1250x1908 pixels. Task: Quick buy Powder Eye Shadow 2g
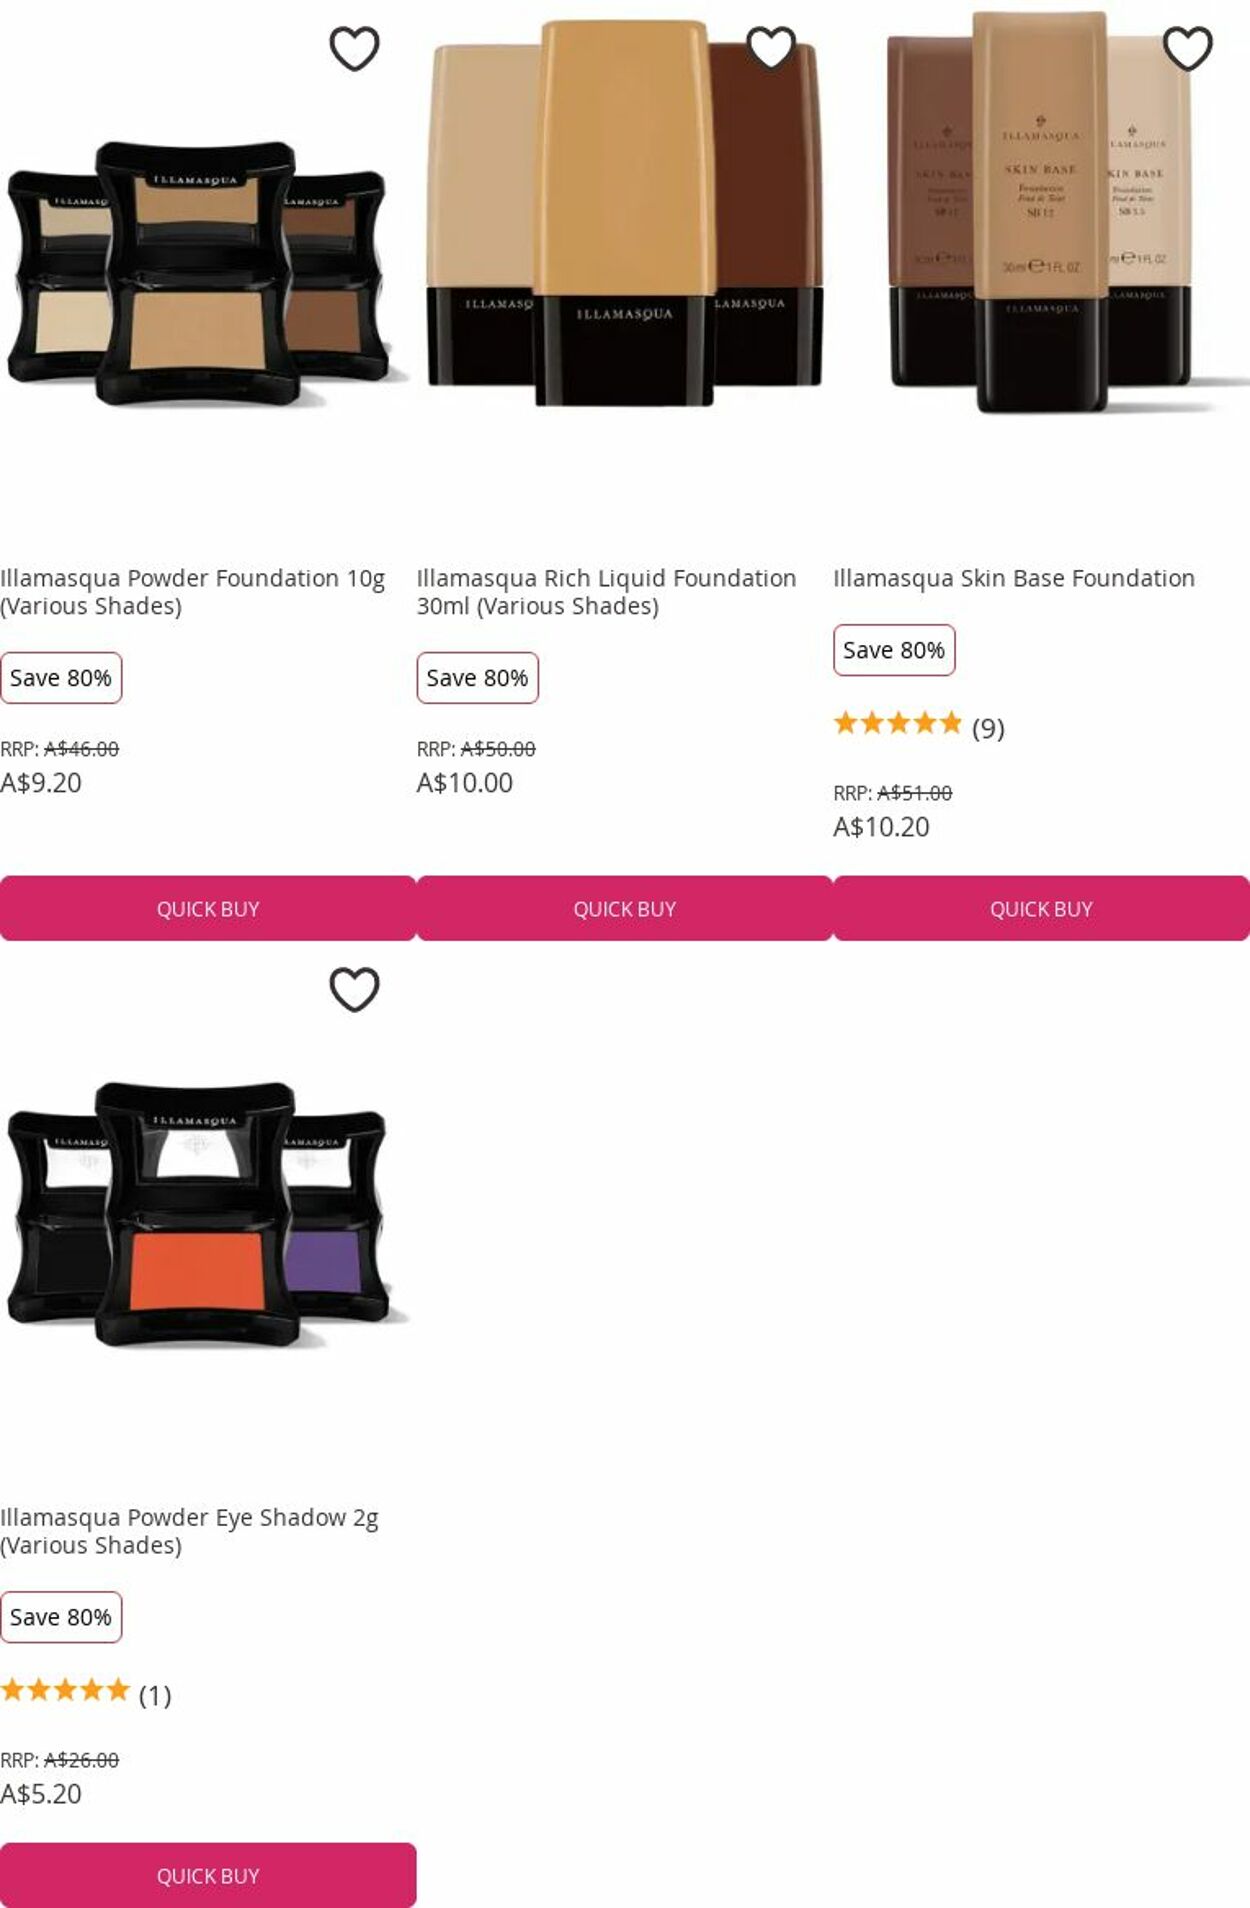pyautogui.click(x=208, y=1875)
